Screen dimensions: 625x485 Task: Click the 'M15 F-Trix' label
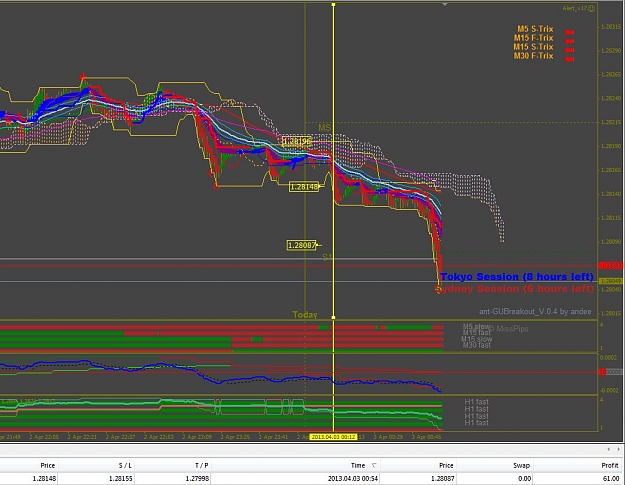click(533, 38)
